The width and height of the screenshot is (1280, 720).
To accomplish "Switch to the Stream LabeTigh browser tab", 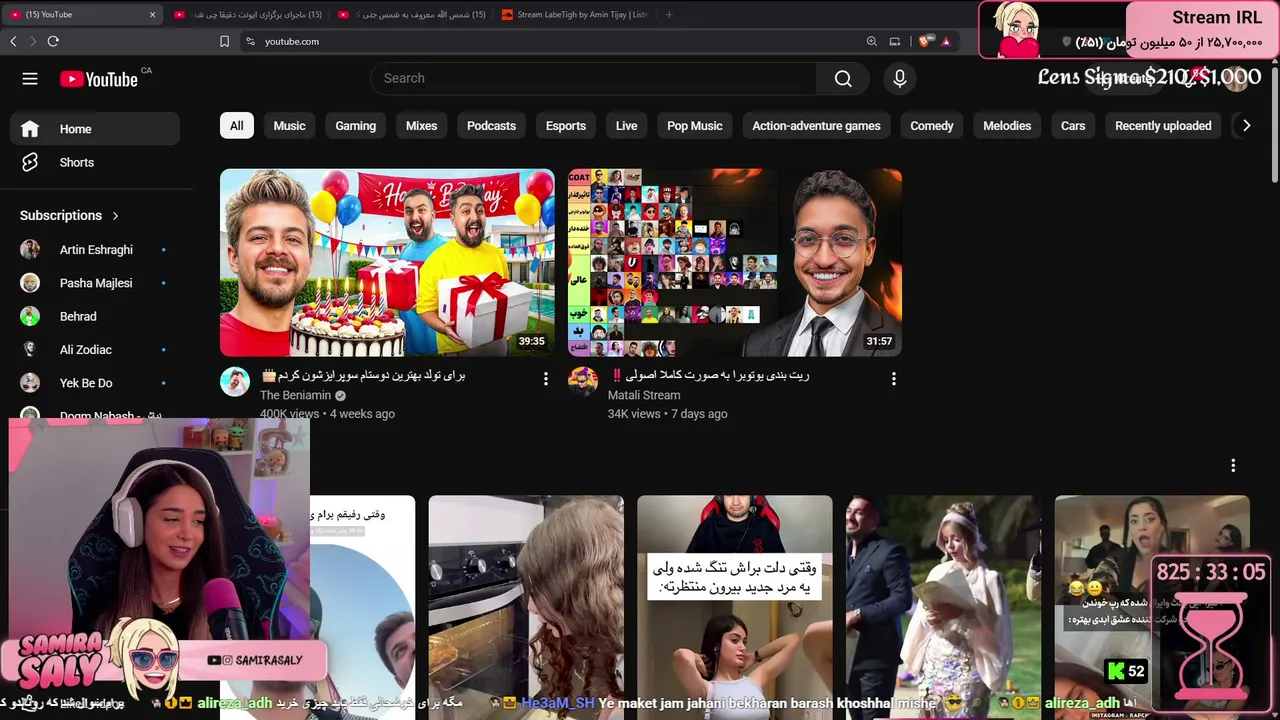I will [x=575, y=14].
